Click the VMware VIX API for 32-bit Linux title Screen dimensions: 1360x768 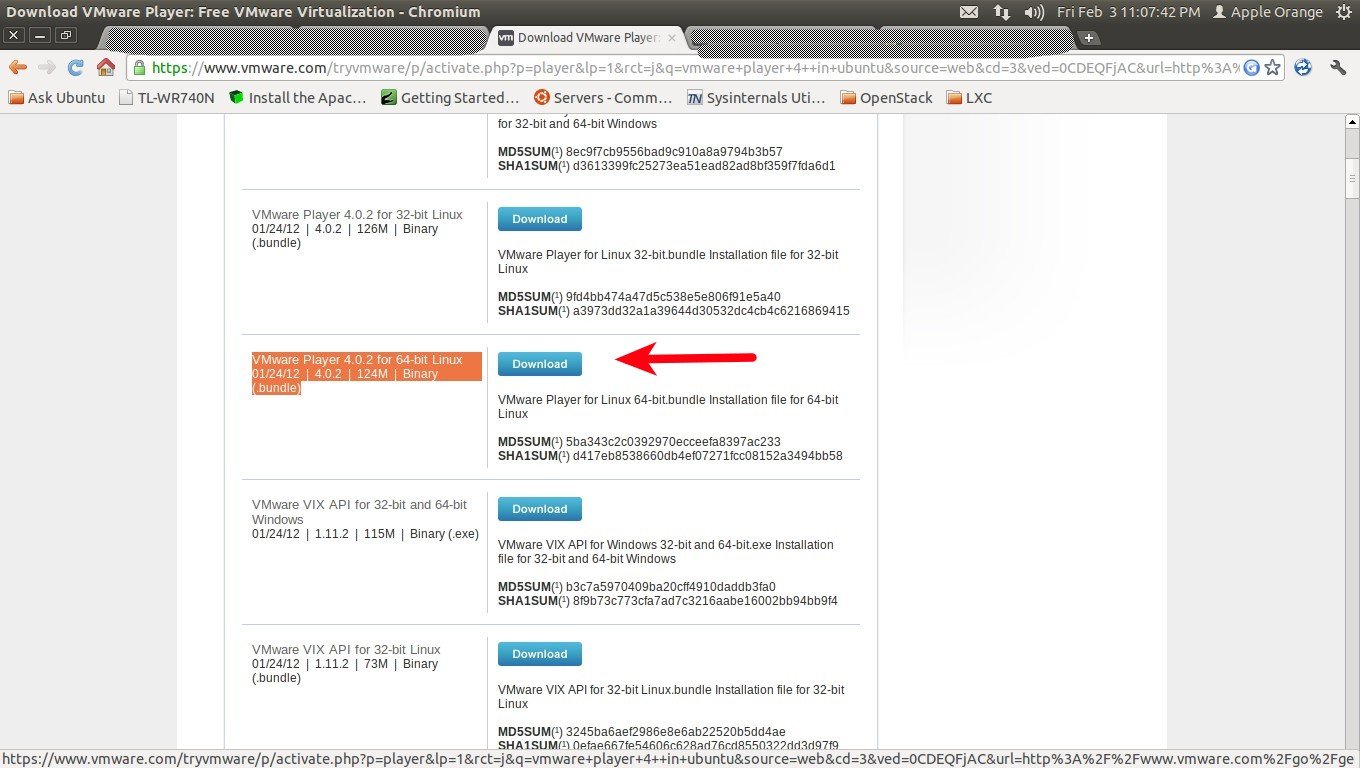(x=346, y=650)
